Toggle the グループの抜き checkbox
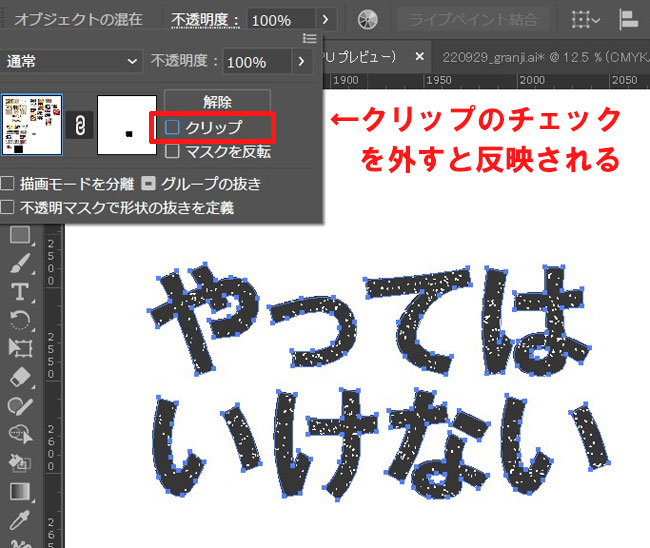Image resolution: width=650 pixels, height=548 pixels. pos(148,183)
